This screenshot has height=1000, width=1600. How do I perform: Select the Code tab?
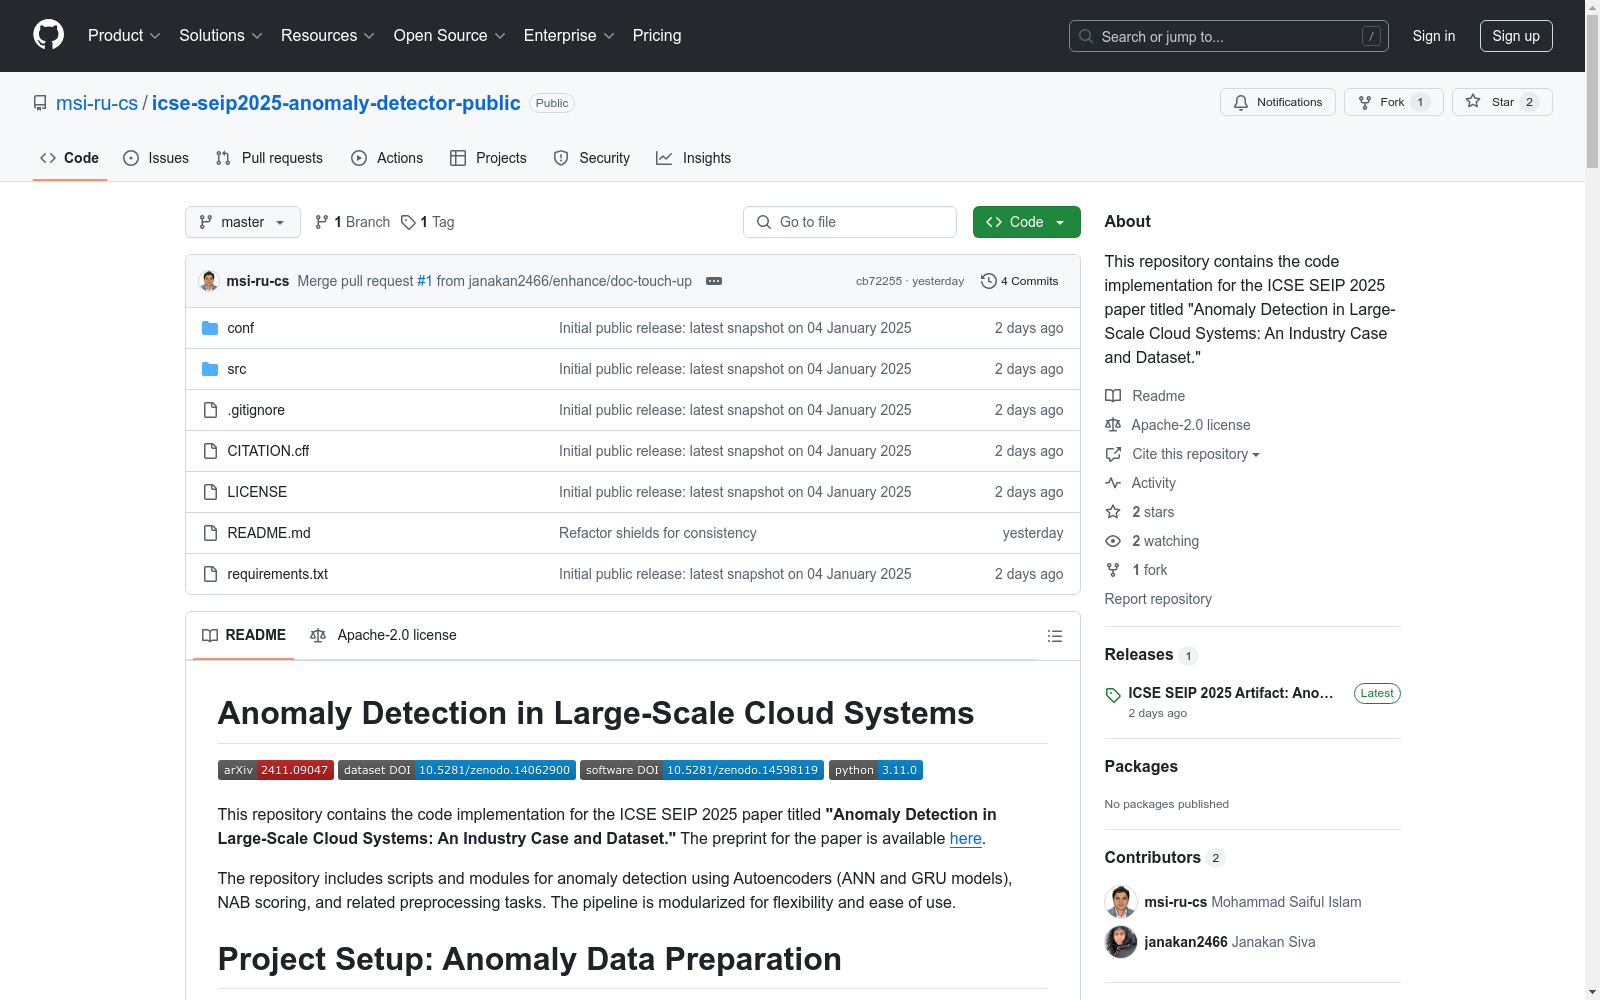tap(70, 158)
